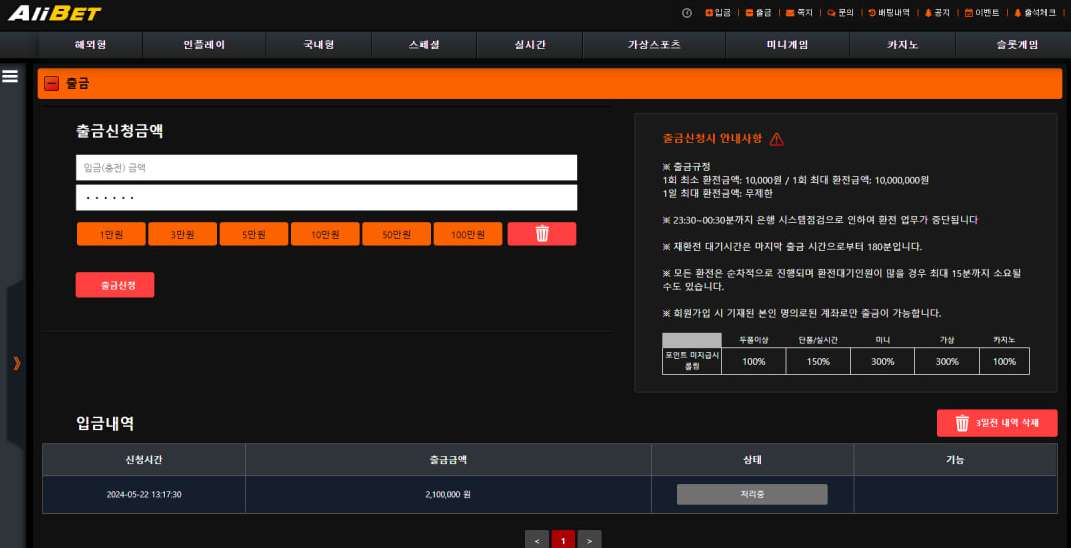The image size is (1071, 548).
Task: Open the hamburger sidebar menu
Action: pos(11,76)
